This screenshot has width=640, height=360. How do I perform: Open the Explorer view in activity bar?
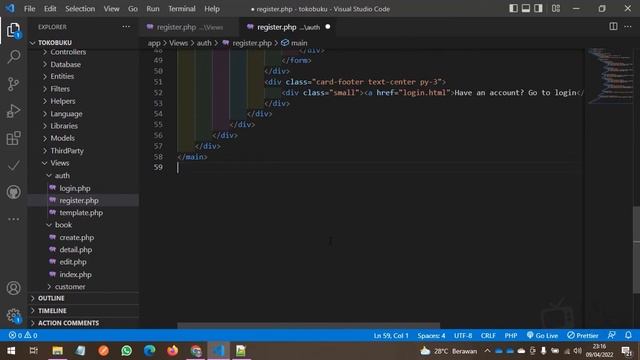13,30
